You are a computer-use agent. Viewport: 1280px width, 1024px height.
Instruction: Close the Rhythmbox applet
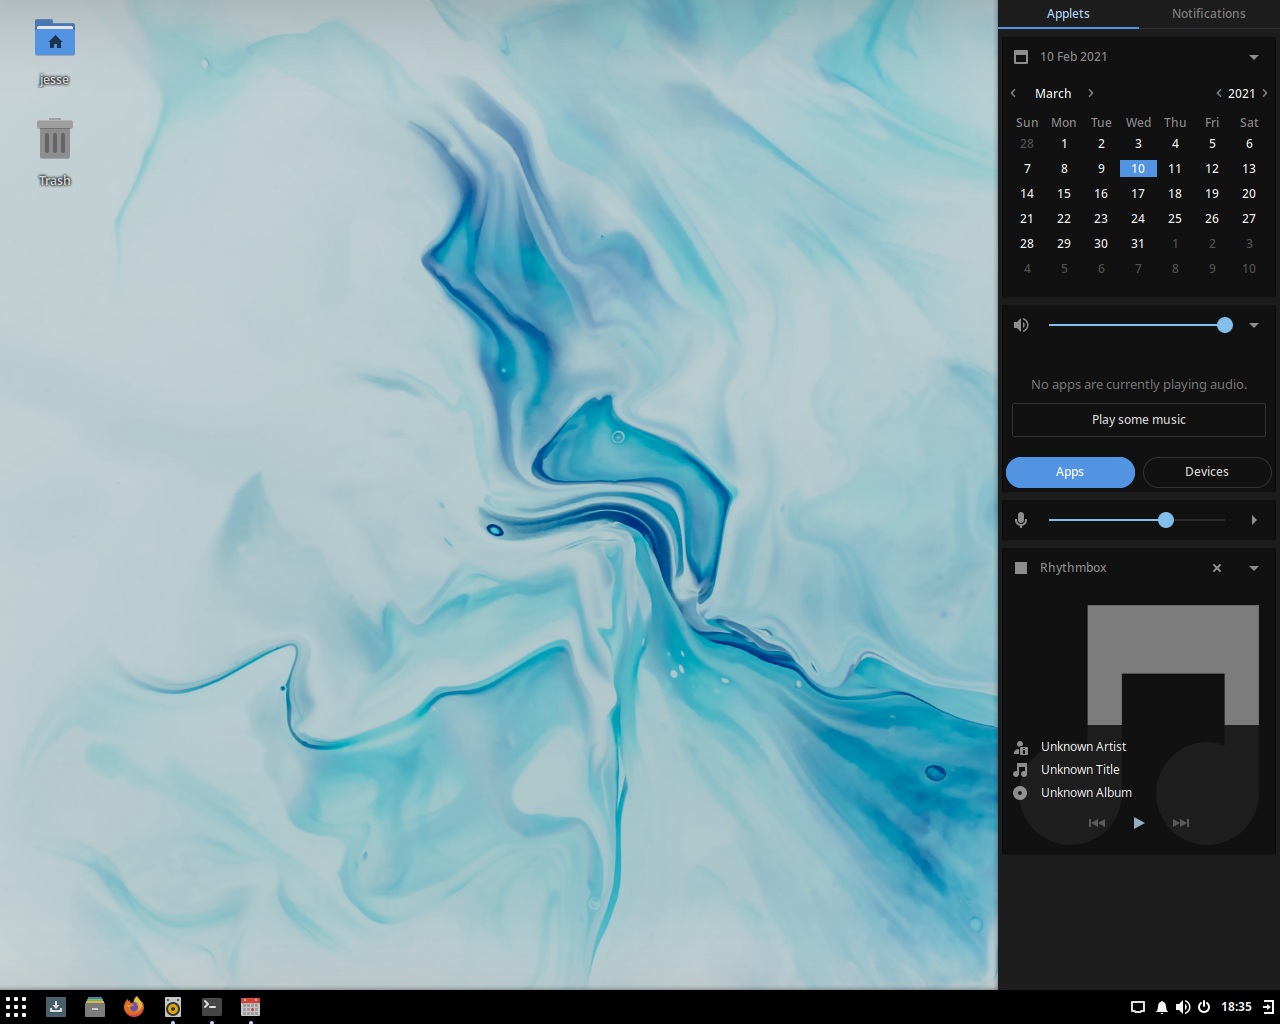click(x=1217, y=568)
